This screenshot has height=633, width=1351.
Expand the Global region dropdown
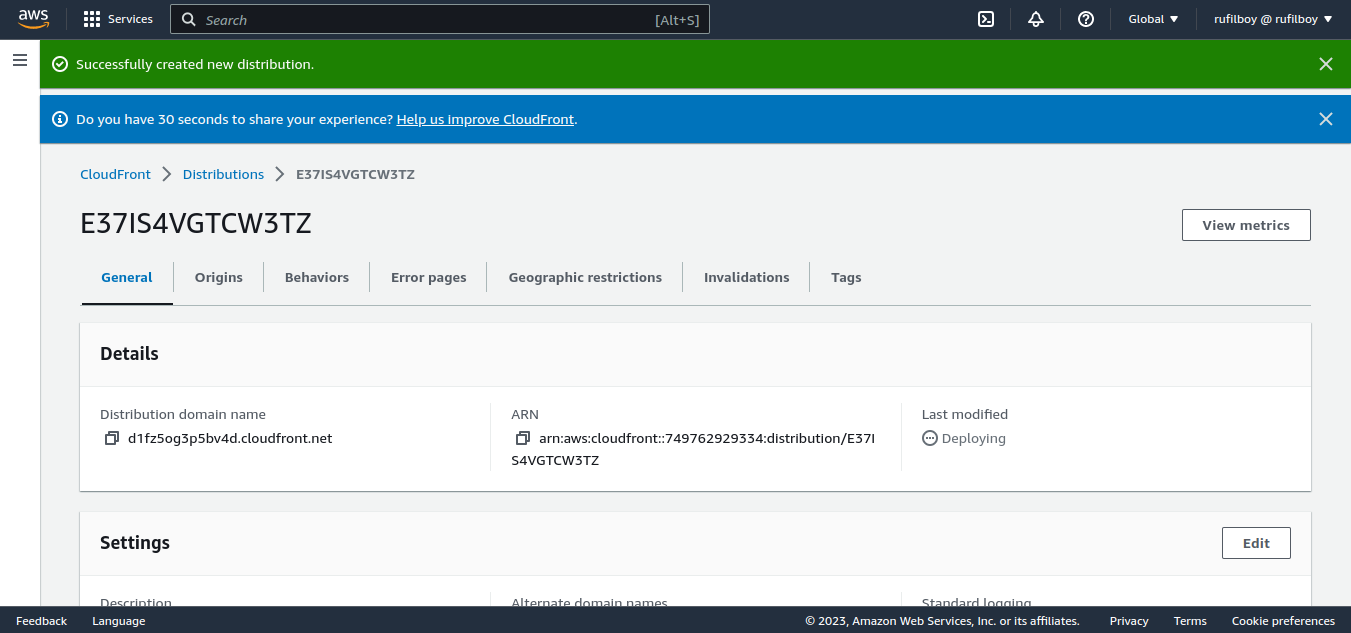[x=1154, y=19]
